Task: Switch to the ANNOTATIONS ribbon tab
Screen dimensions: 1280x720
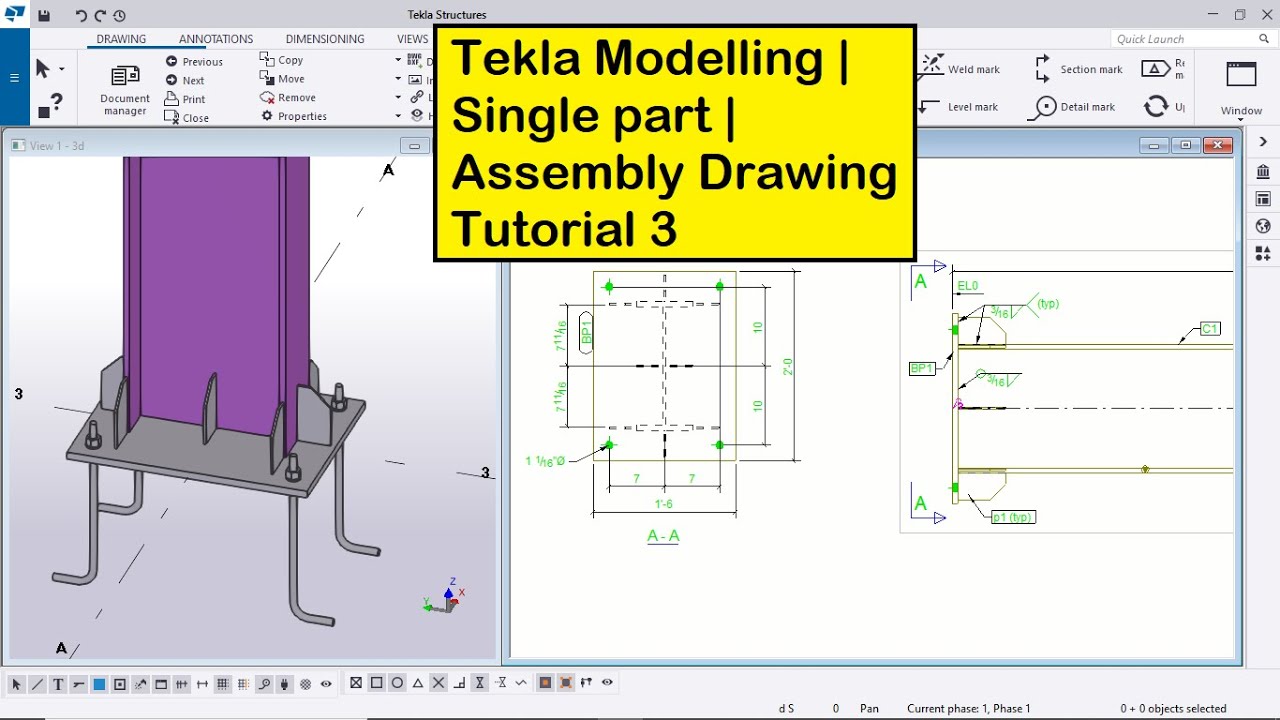Action: pos(216,39)
